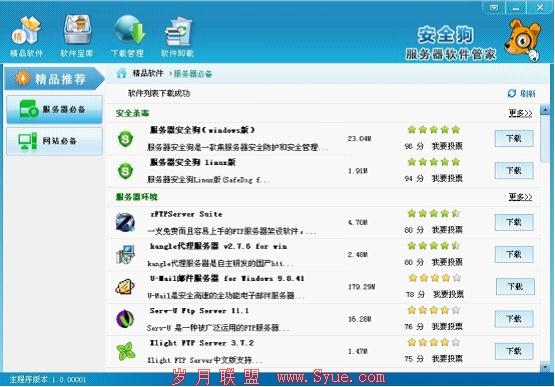
Task: Click the 主程序版本 status bar text
Action: pyautogui.click(x=47, y=380)
